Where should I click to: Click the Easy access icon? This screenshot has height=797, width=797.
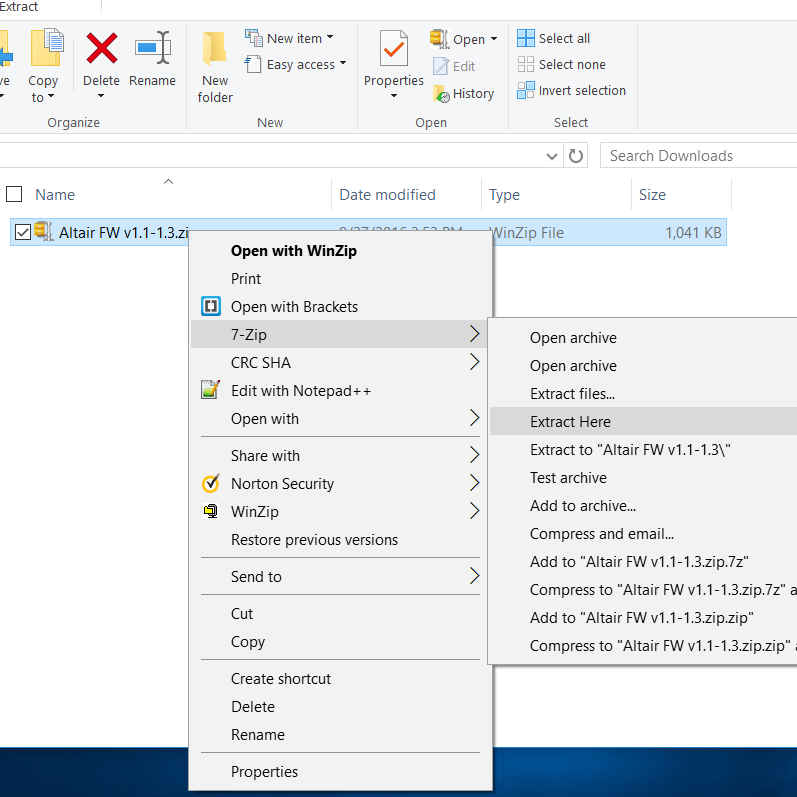click(x=253, y=65)
